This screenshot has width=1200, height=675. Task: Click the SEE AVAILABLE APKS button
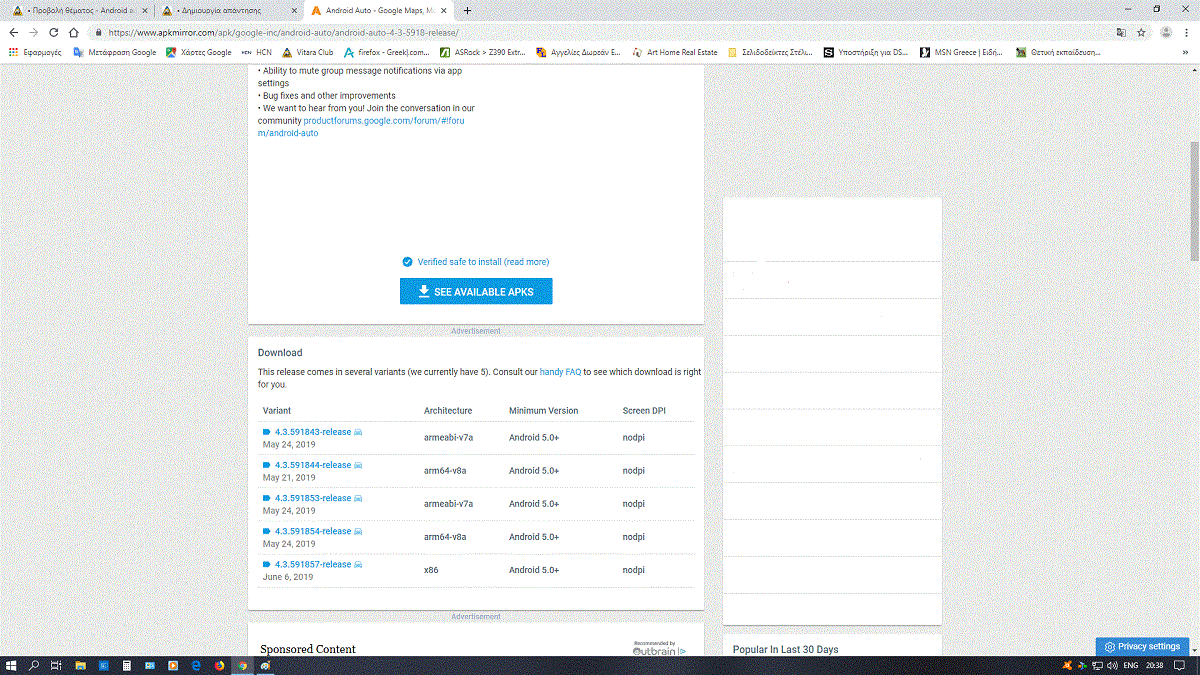coord(476,291)
